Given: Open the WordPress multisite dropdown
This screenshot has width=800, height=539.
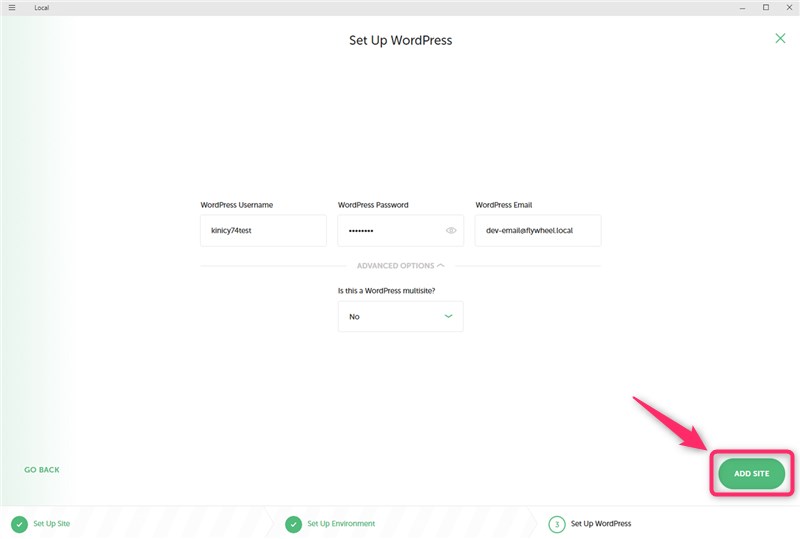Looking at the screenshot, I should 401,316.
